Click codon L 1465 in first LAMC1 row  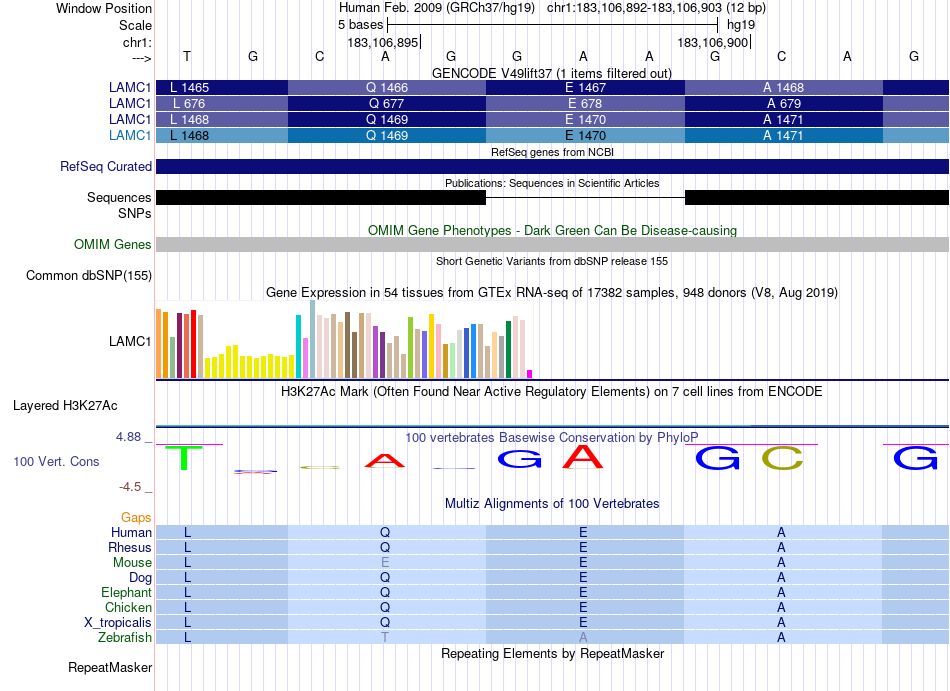222,87
